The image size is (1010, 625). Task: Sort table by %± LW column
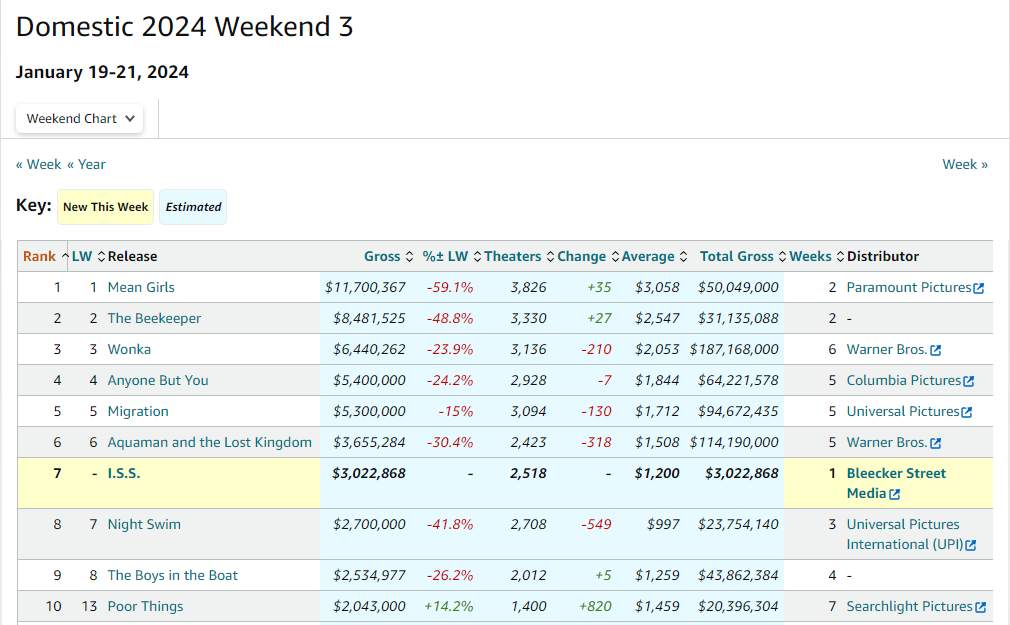(x=452, y=256)
